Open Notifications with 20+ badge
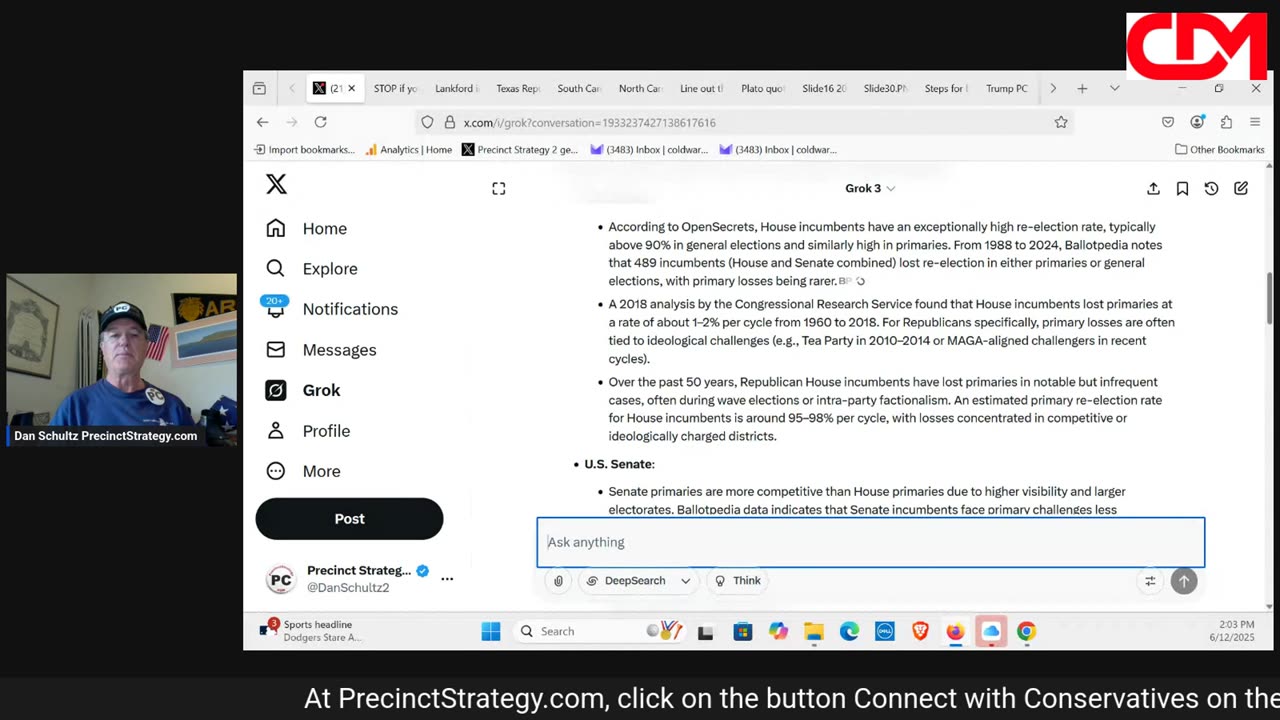Screen dimensions: 1280x720 [x=331, y=308]
